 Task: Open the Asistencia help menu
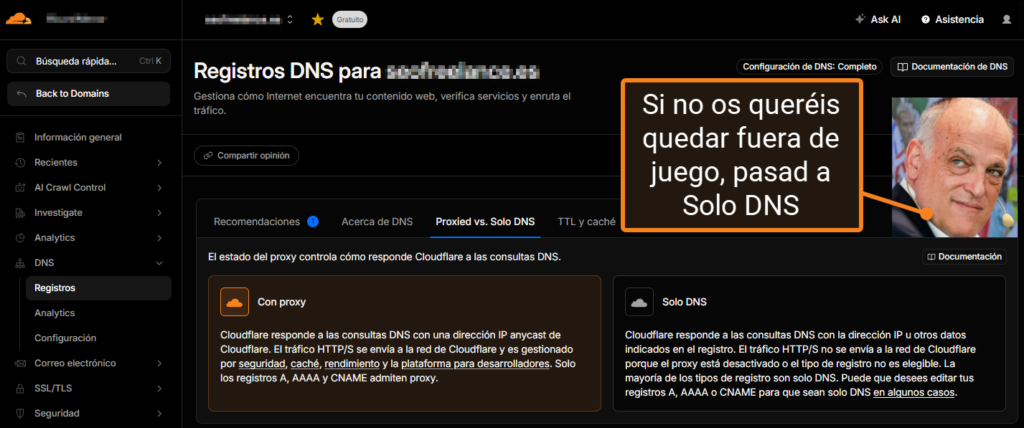click(x=952, y=20)
